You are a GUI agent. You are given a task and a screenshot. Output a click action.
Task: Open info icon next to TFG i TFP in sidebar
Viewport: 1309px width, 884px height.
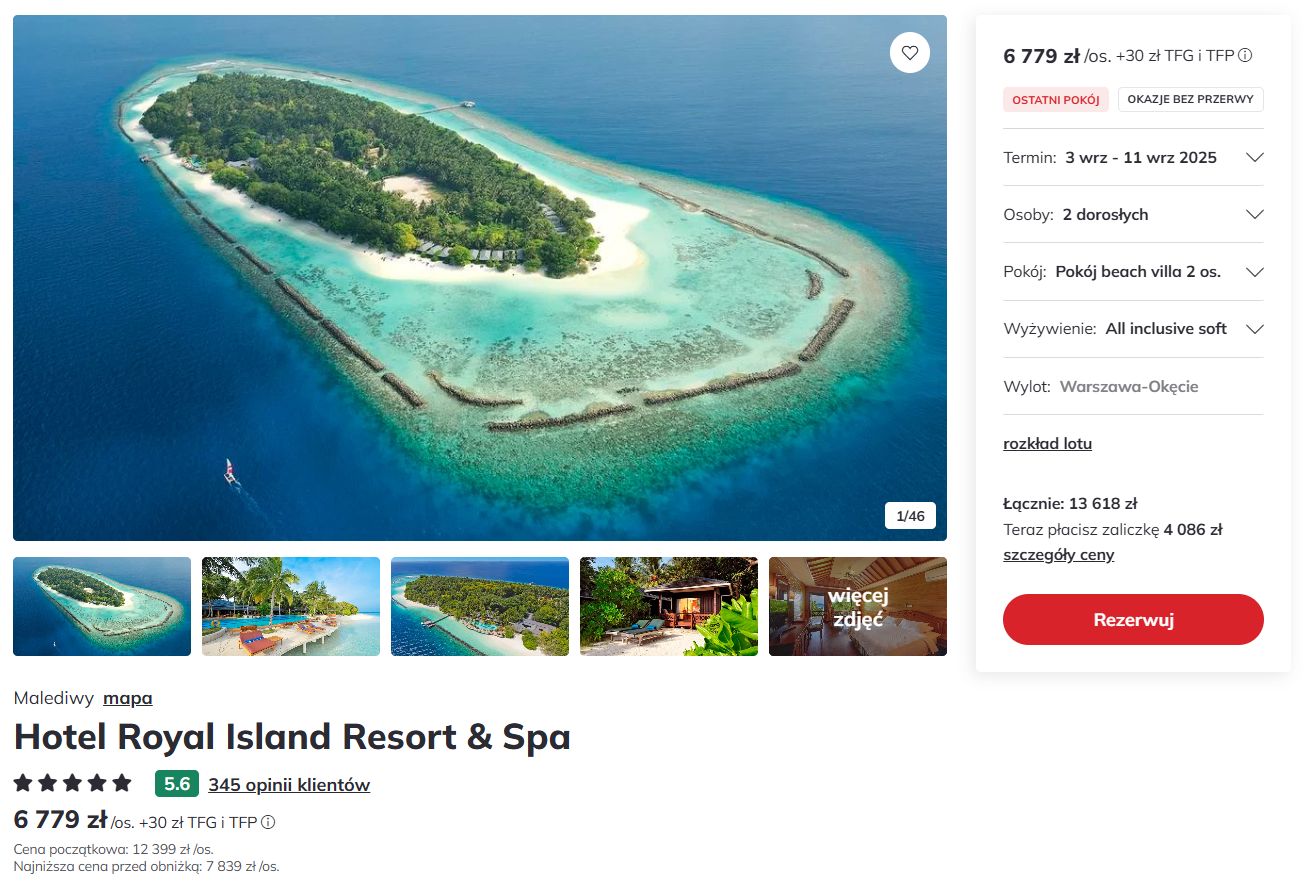point(1245,56)
